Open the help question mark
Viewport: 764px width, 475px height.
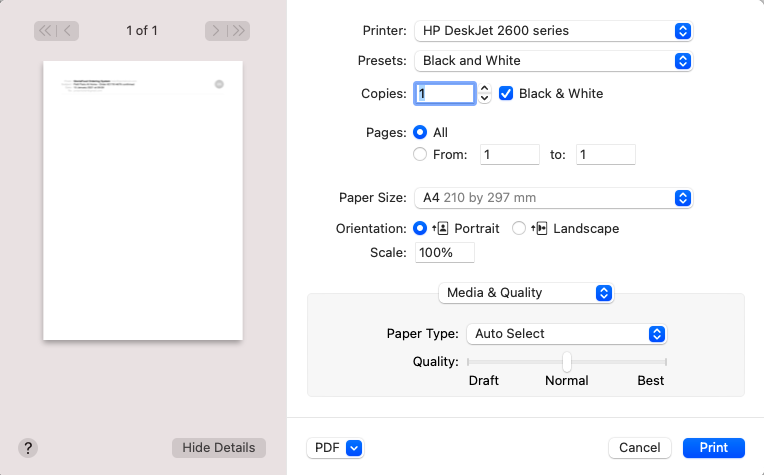point(28,448)
